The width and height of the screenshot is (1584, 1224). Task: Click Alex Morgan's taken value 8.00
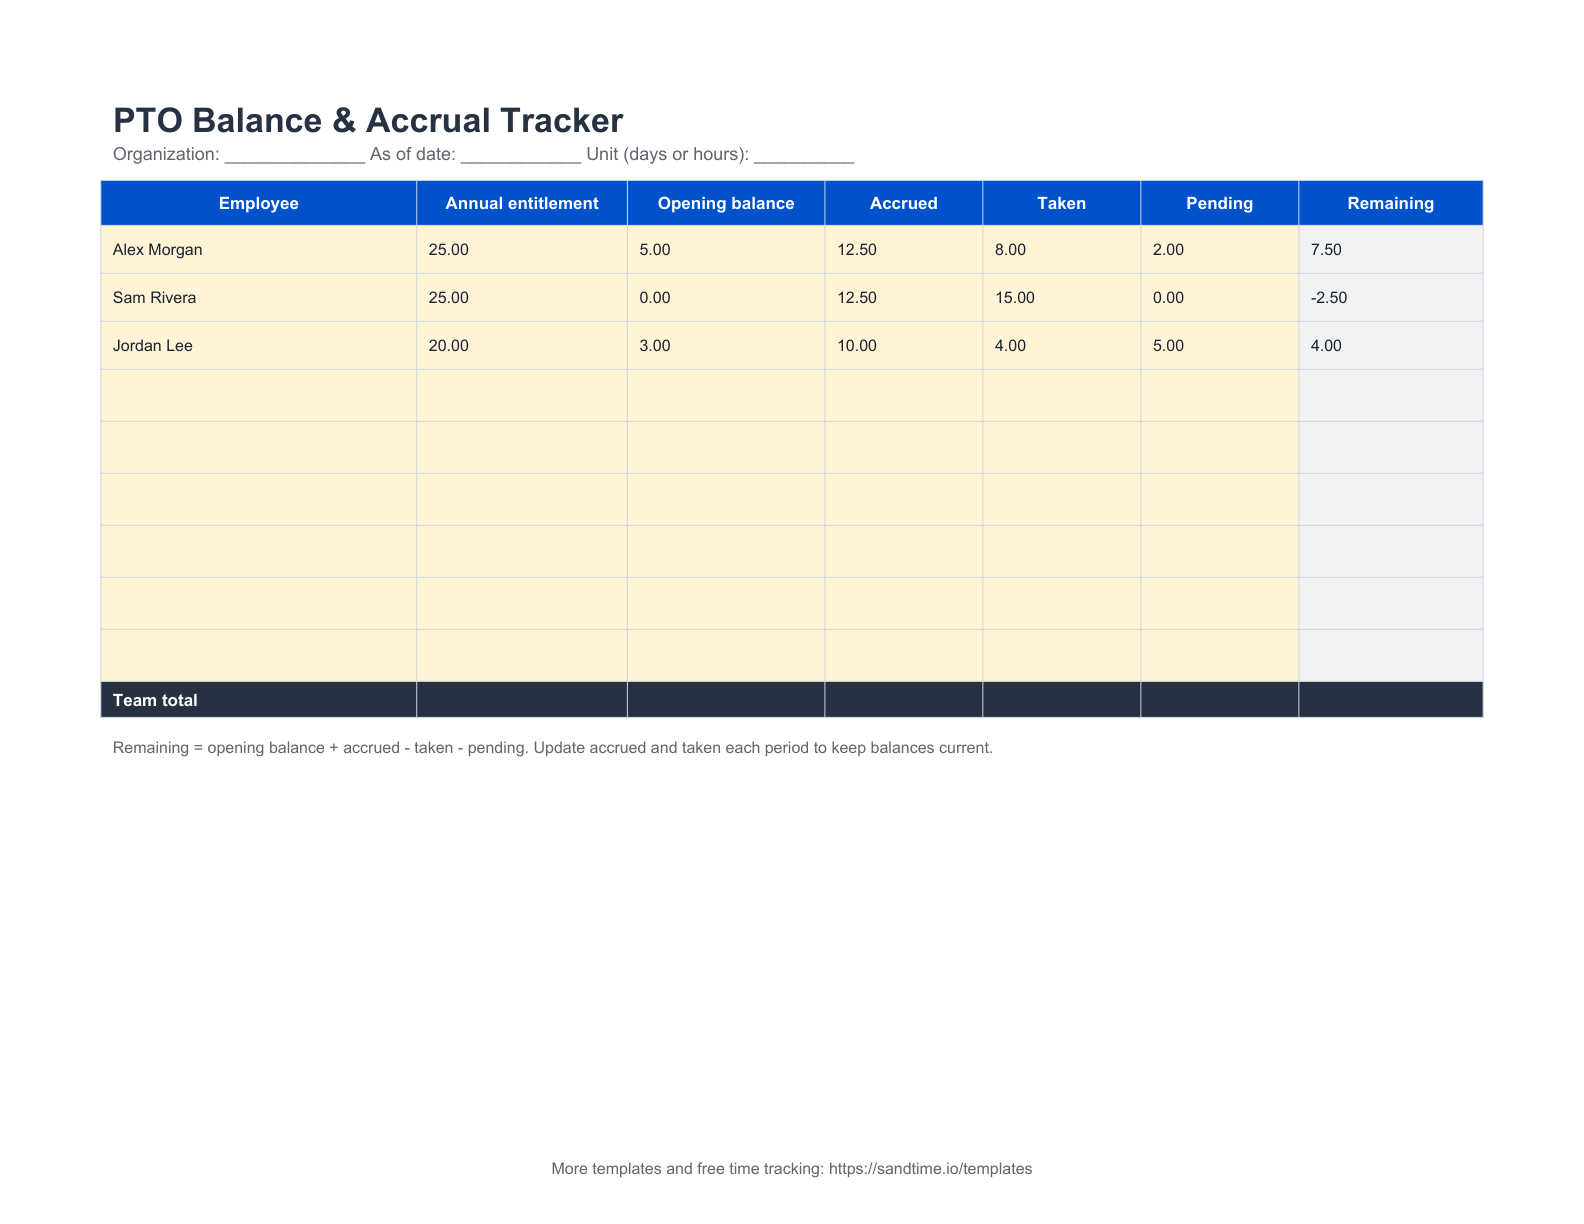point(1061,250)
